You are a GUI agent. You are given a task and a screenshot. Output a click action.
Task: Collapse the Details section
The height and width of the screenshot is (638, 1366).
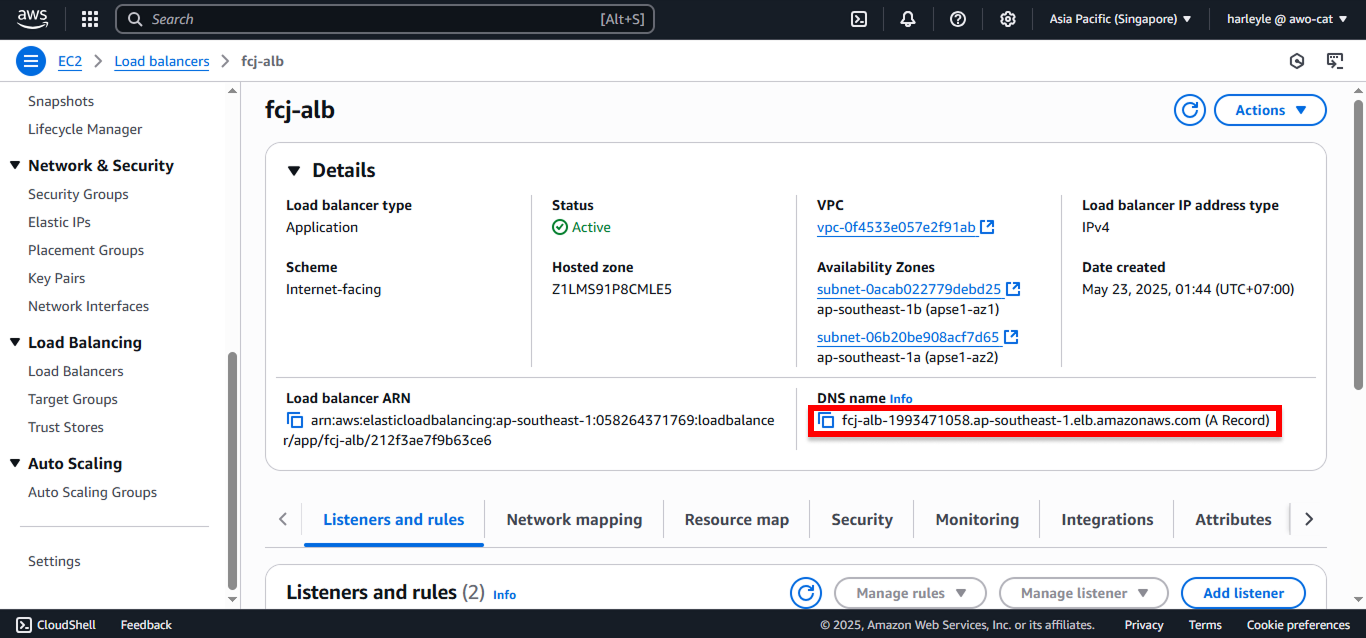pos(294,170)
